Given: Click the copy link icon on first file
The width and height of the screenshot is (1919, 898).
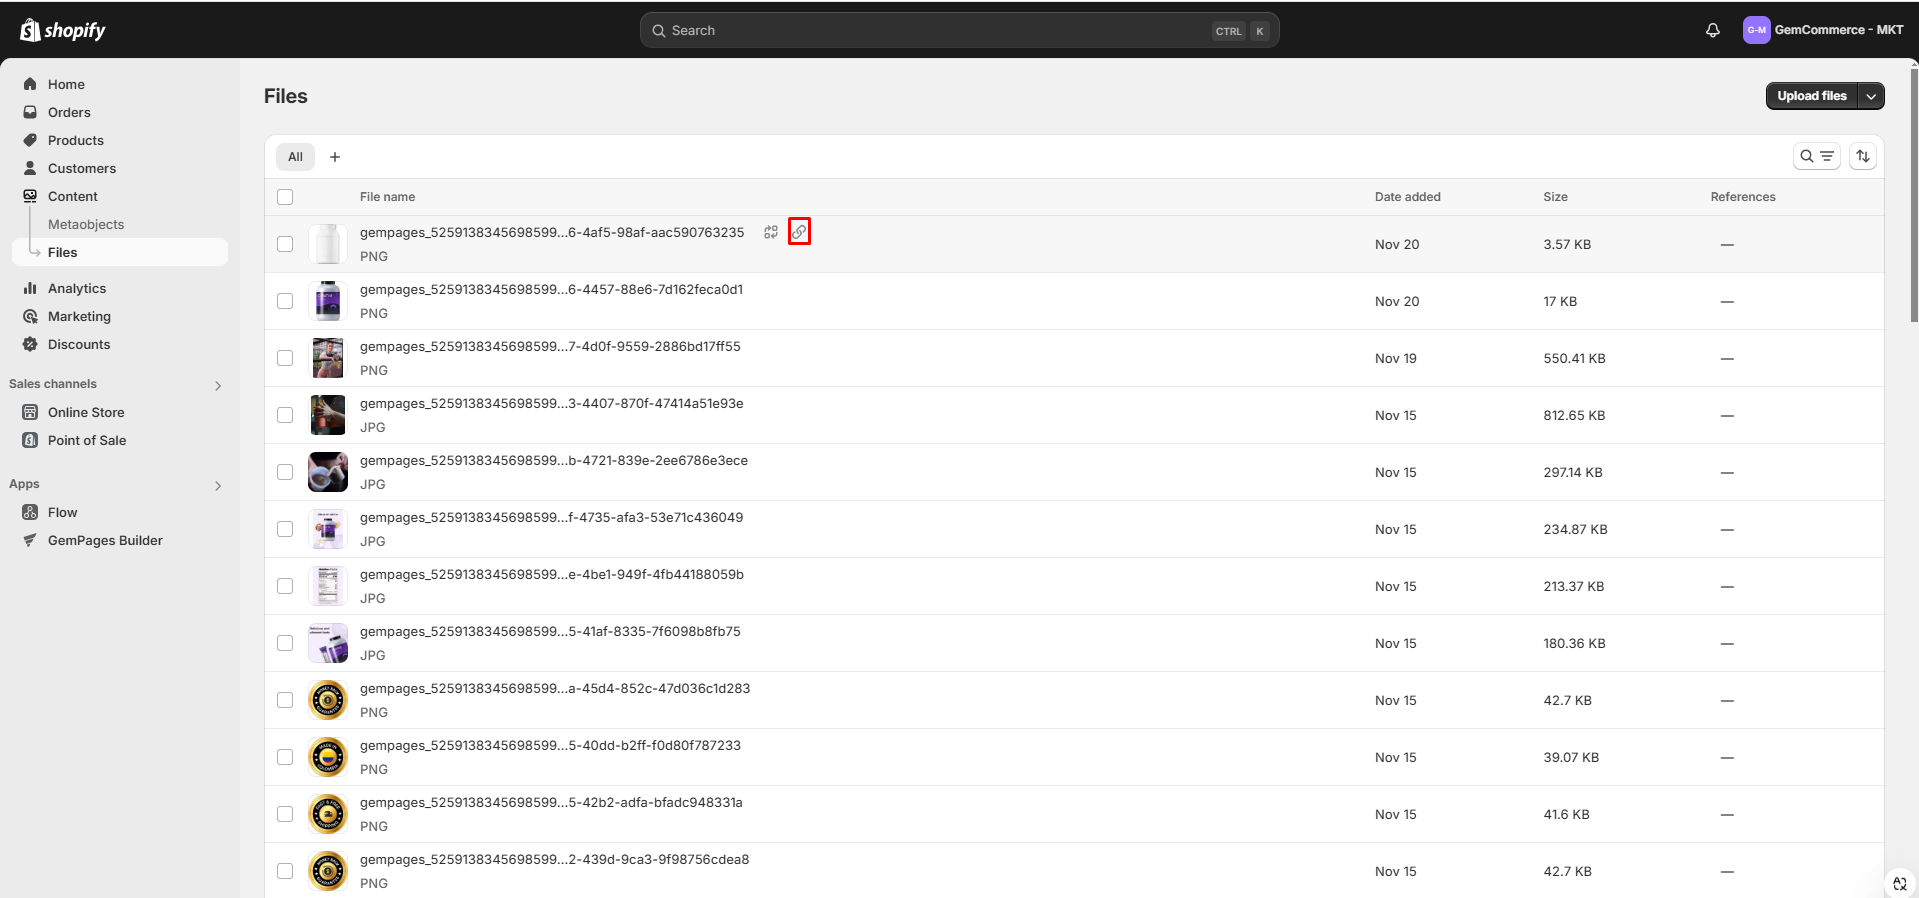Looking at the screenshot, I should click(799, 232).
